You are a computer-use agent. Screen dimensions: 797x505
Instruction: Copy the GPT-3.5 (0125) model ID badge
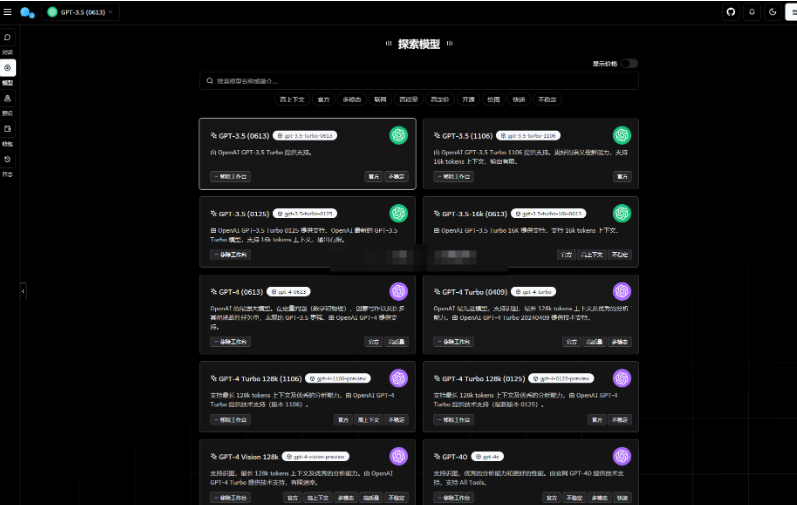coord(305,213)
